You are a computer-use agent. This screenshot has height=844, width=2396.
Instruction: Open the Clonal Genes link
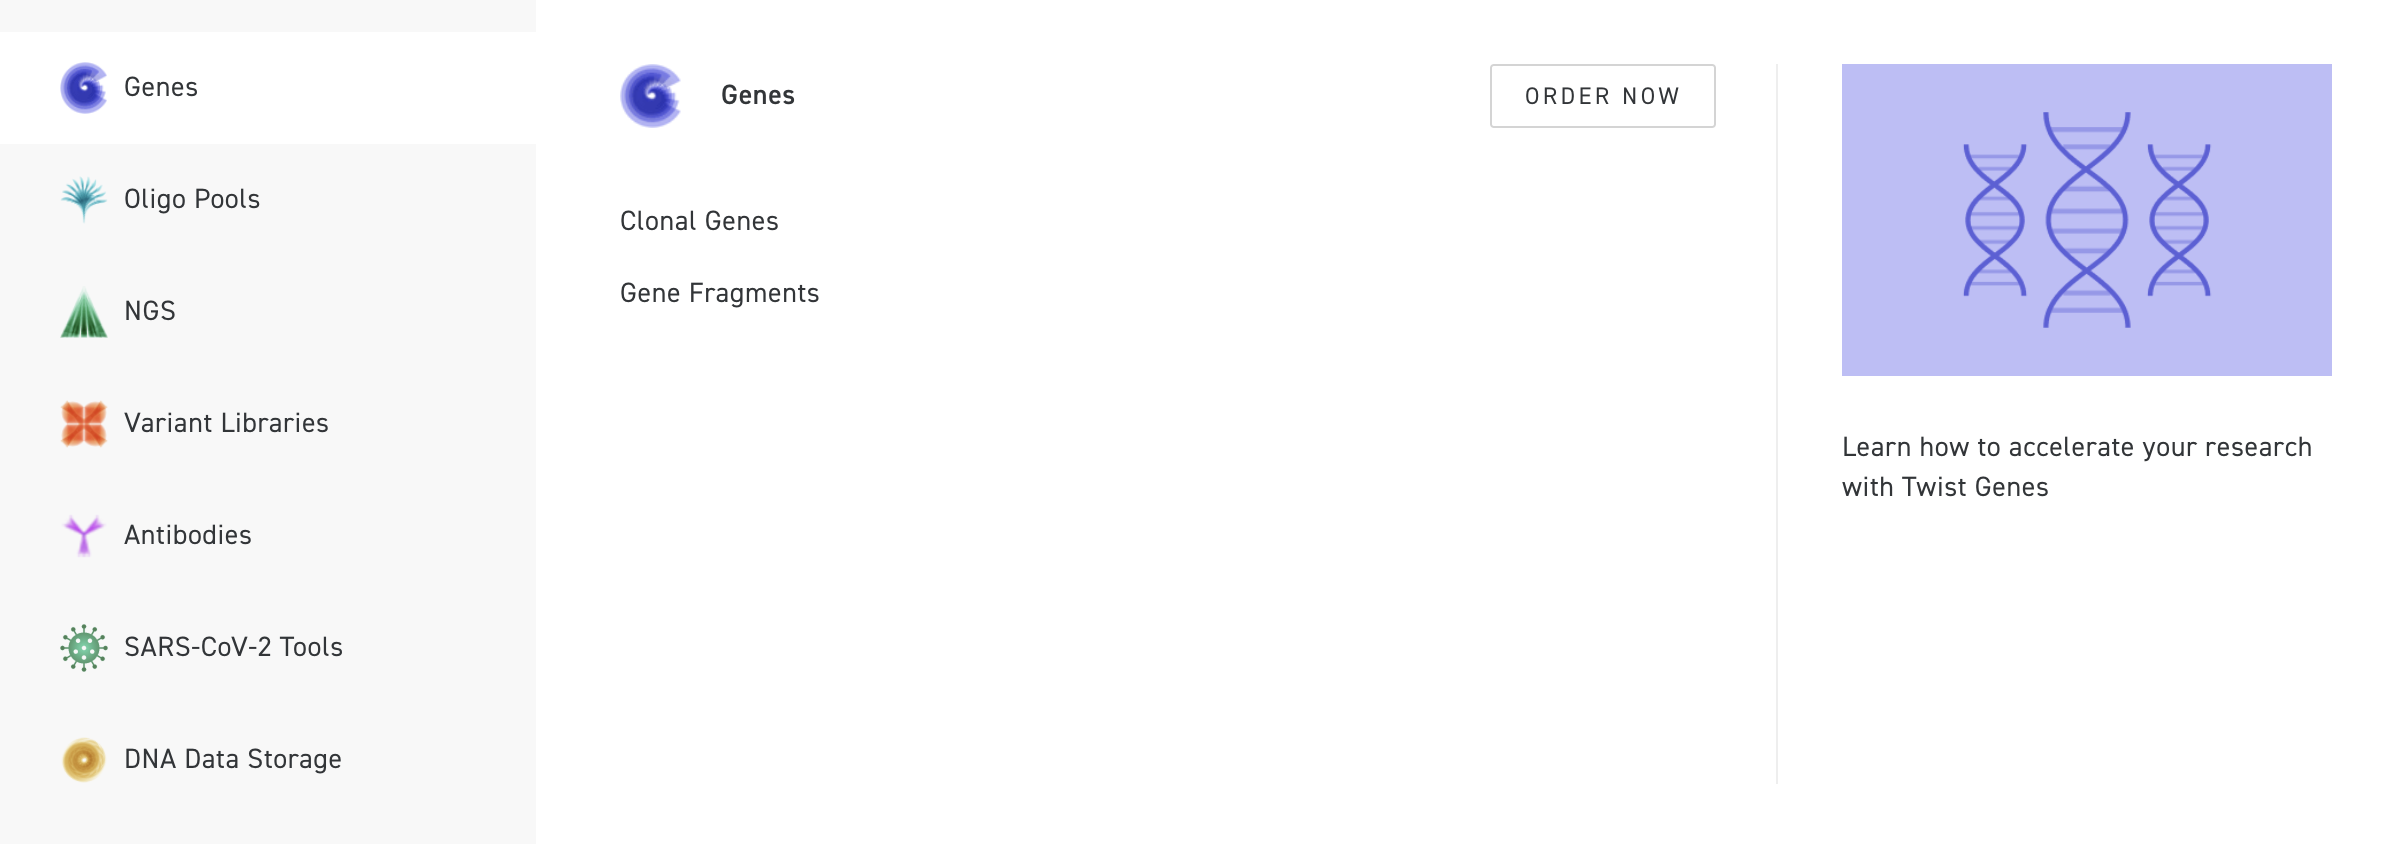699,221
